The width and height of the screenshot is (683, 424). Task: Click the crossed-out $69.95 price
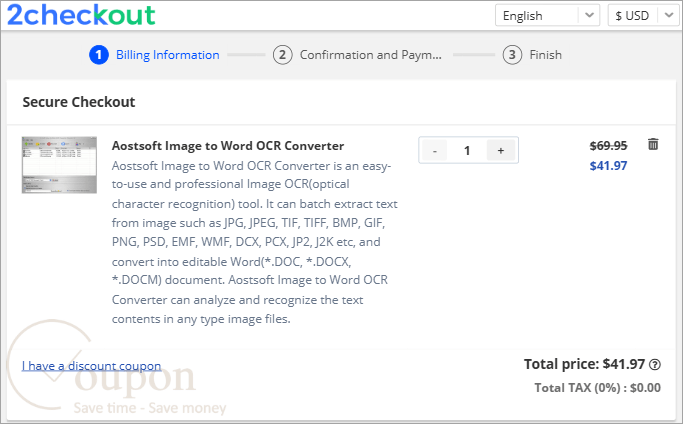609,146
